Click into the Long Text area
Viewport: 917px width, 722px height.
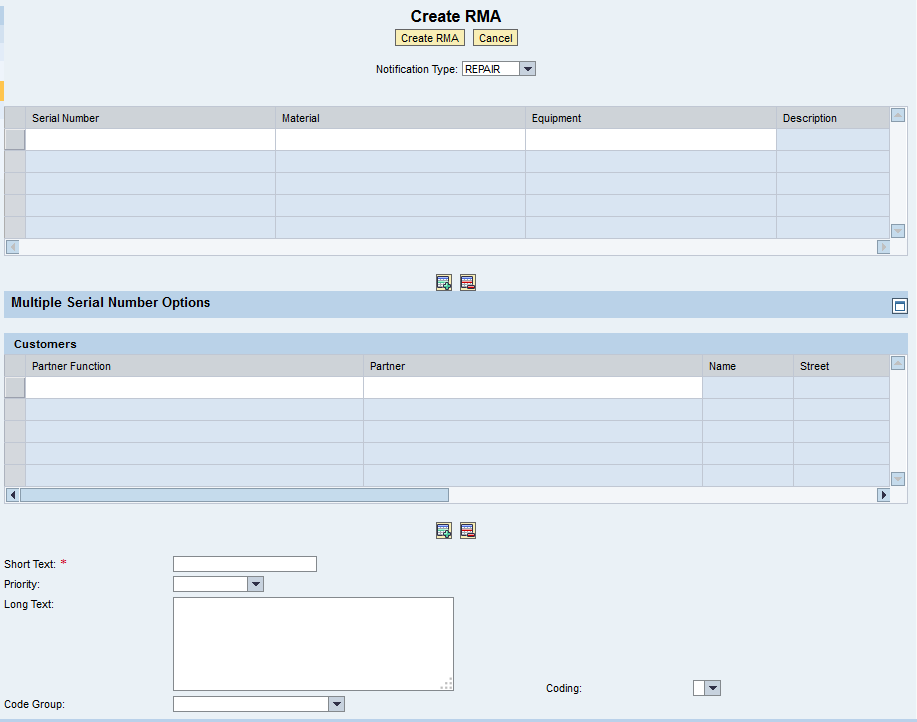coord(313,644)
